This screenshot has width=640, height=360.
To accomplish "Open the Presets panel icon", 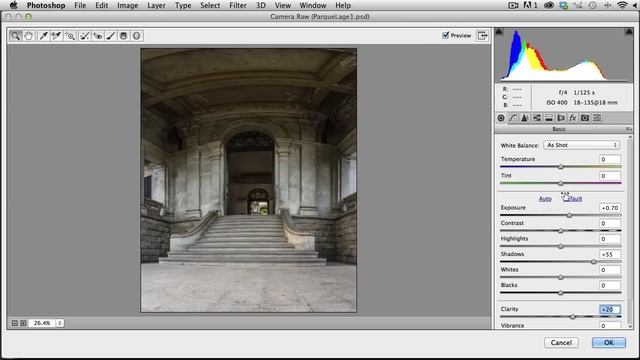I will pos(597,118).
